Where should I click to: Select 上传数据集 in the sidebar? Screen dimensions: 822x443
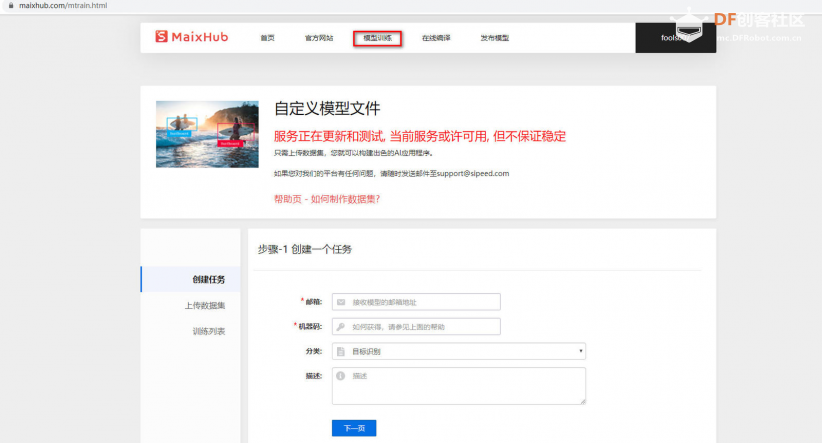[x=204, y=305]
